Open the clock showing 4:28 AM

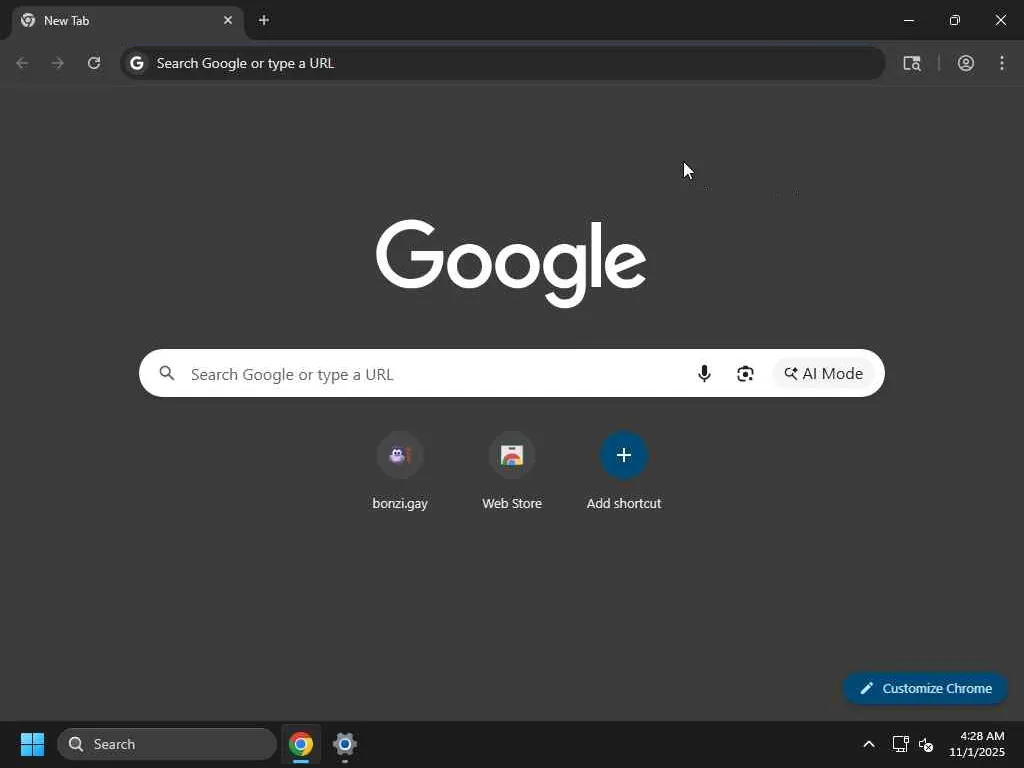[x=977, y=744]
